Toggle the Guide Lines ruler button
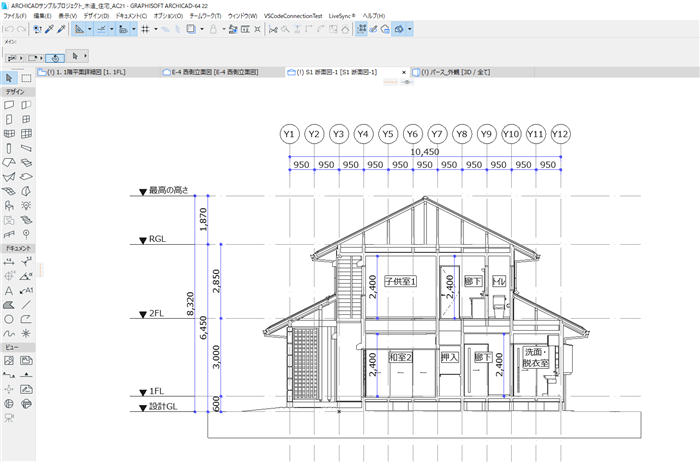The height and width of the screenshot is (462, 700). [x=79, y=29]
